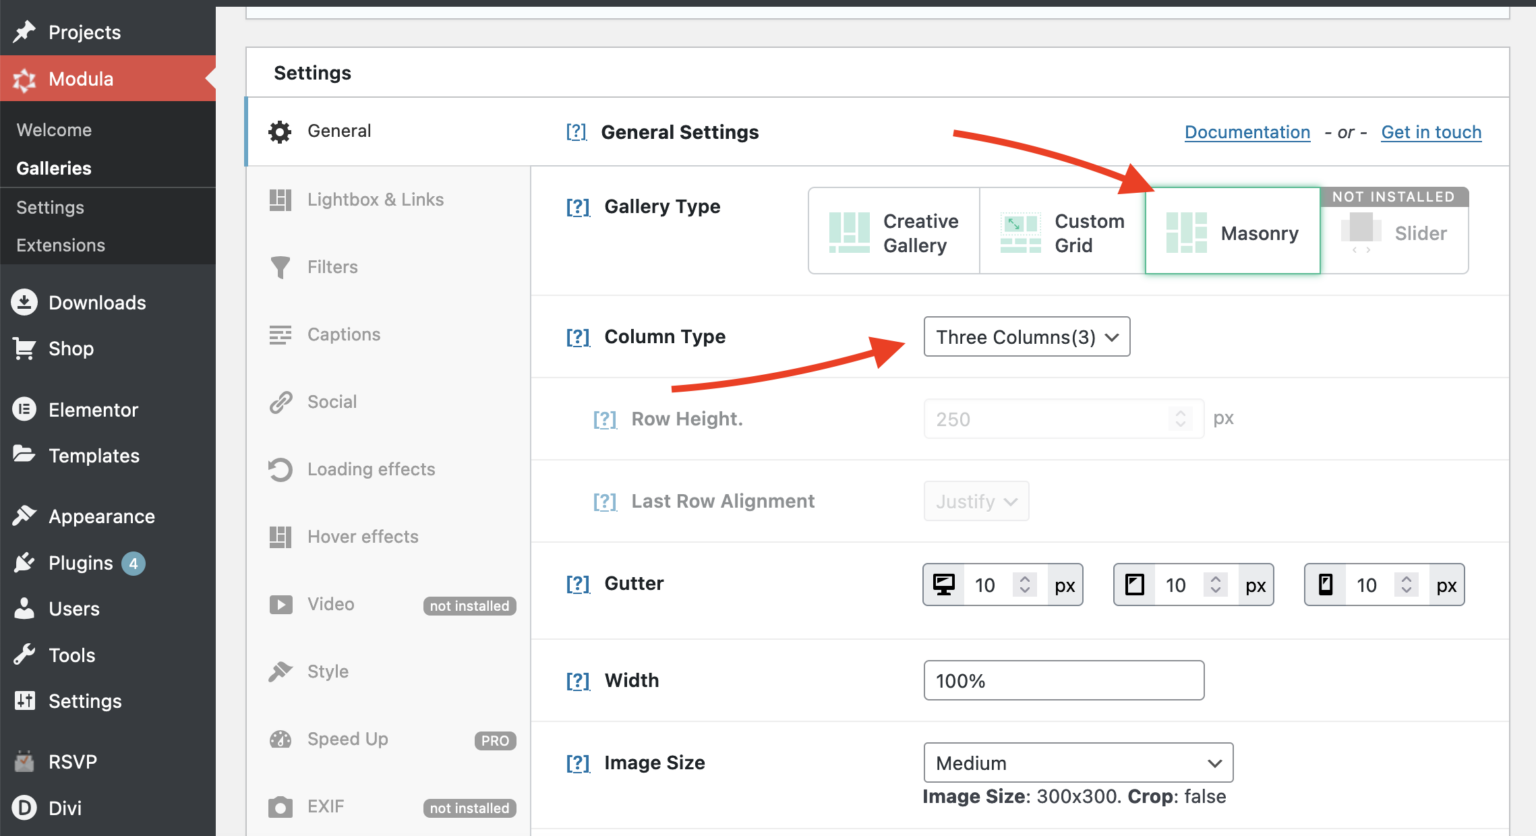Image resolution: width=1536 pixels, height=836 pixels.
Task: Click the Style paintbrush icon
Action: 280,671
